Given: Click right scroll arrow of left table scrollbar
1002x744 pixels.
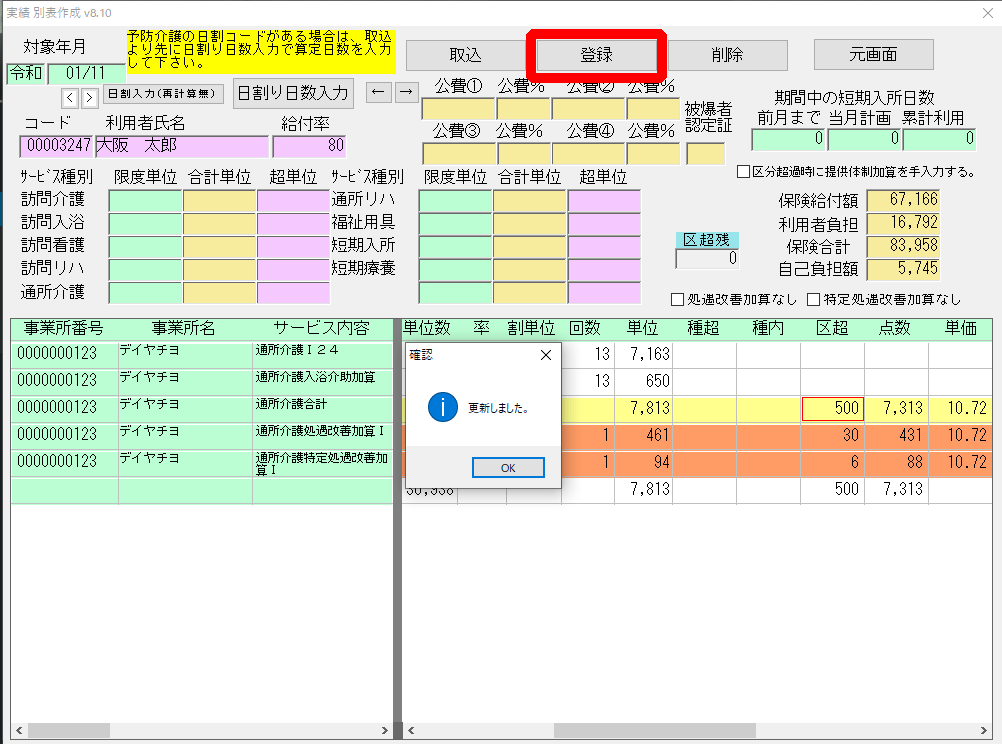Looking at the screenshot, I should (384, 730).
